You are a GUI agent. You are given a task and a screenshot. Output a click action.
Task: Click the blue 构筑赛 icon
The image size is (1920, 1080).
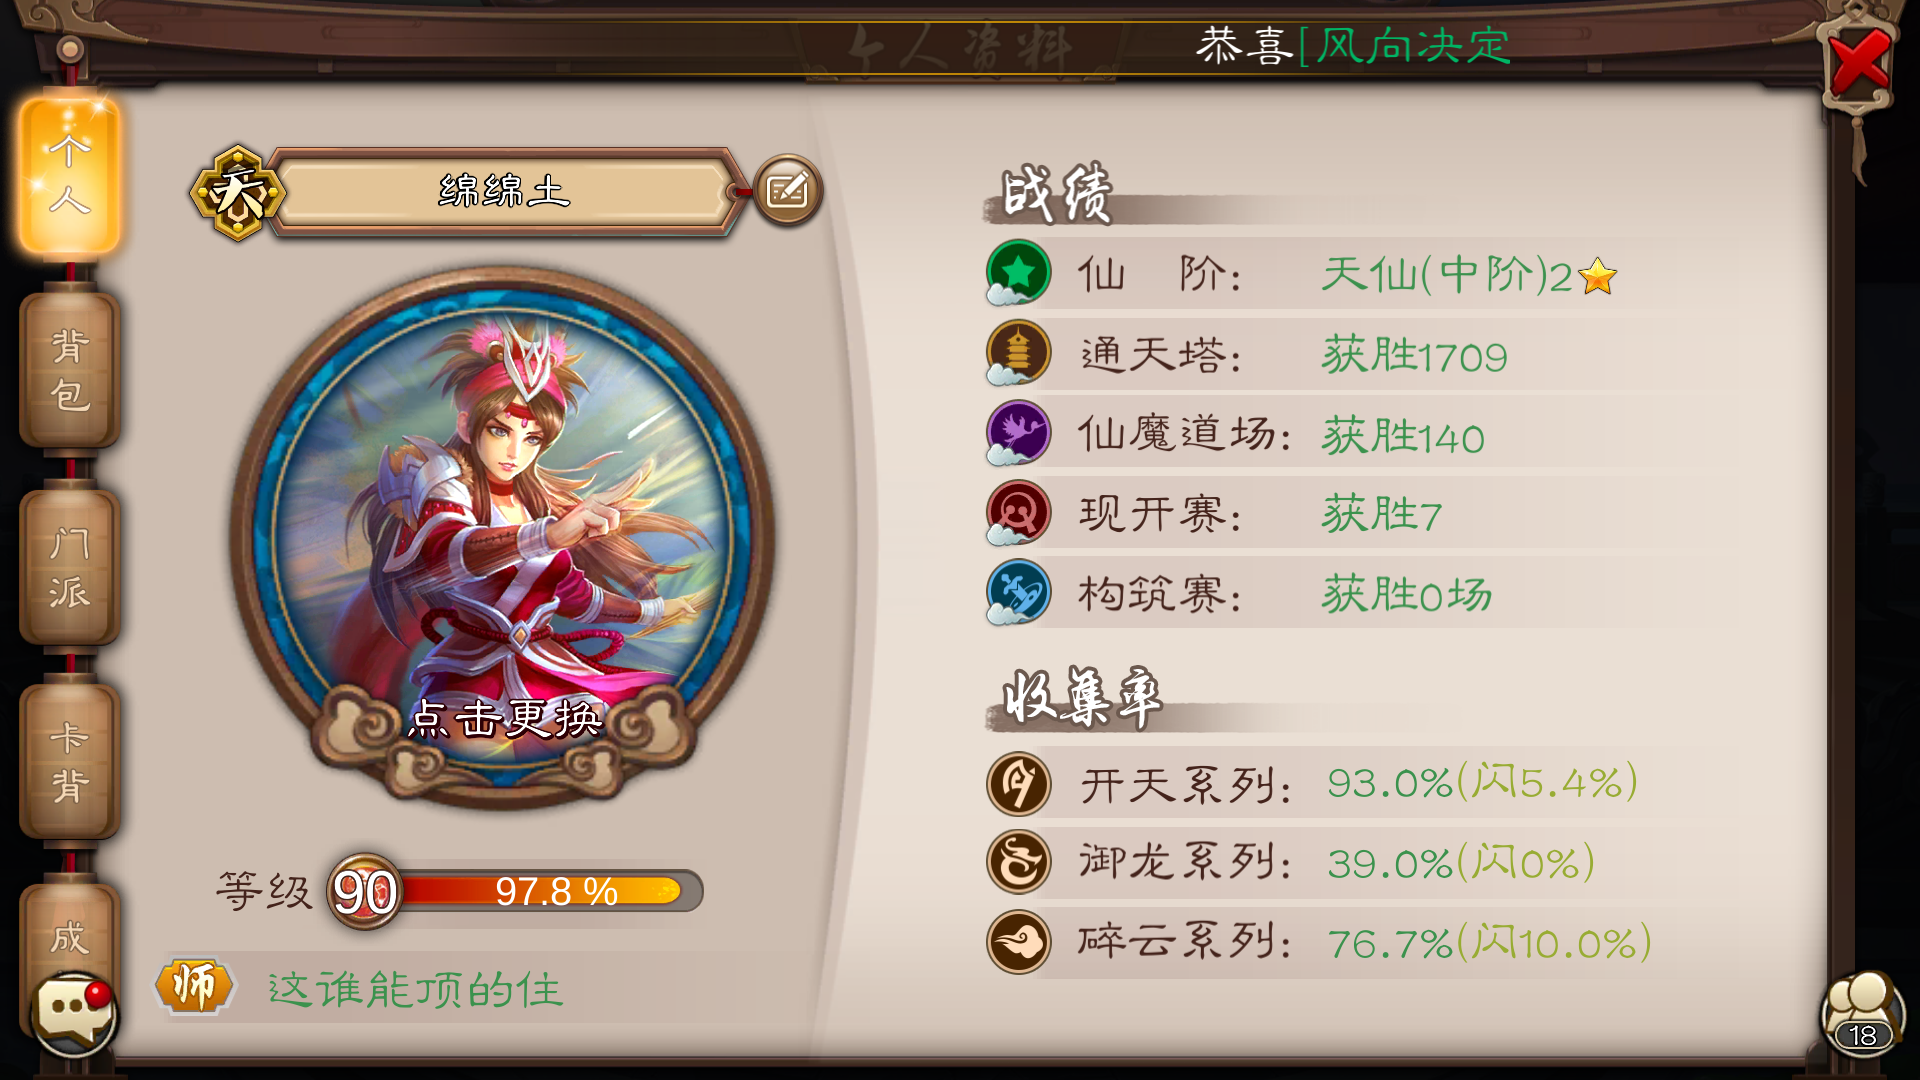click(x=1018, y=592)
